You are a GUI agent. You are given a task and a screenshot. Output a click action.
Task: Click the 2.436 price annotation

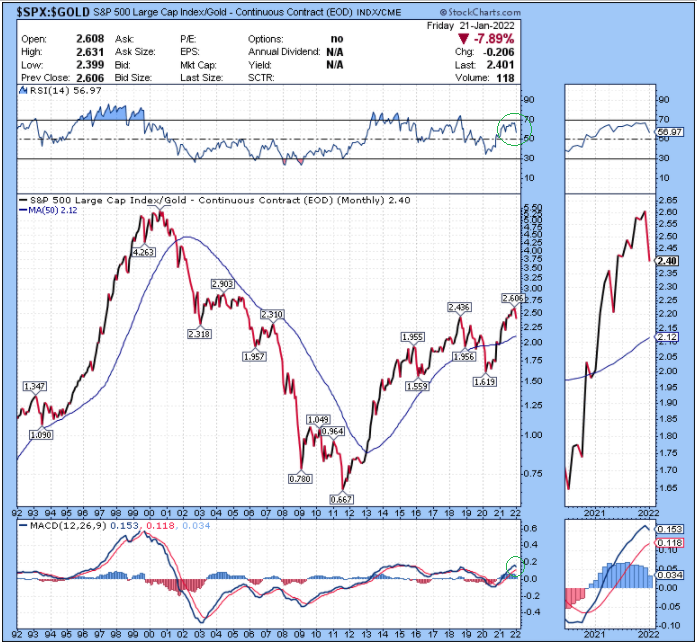(459, 307)
